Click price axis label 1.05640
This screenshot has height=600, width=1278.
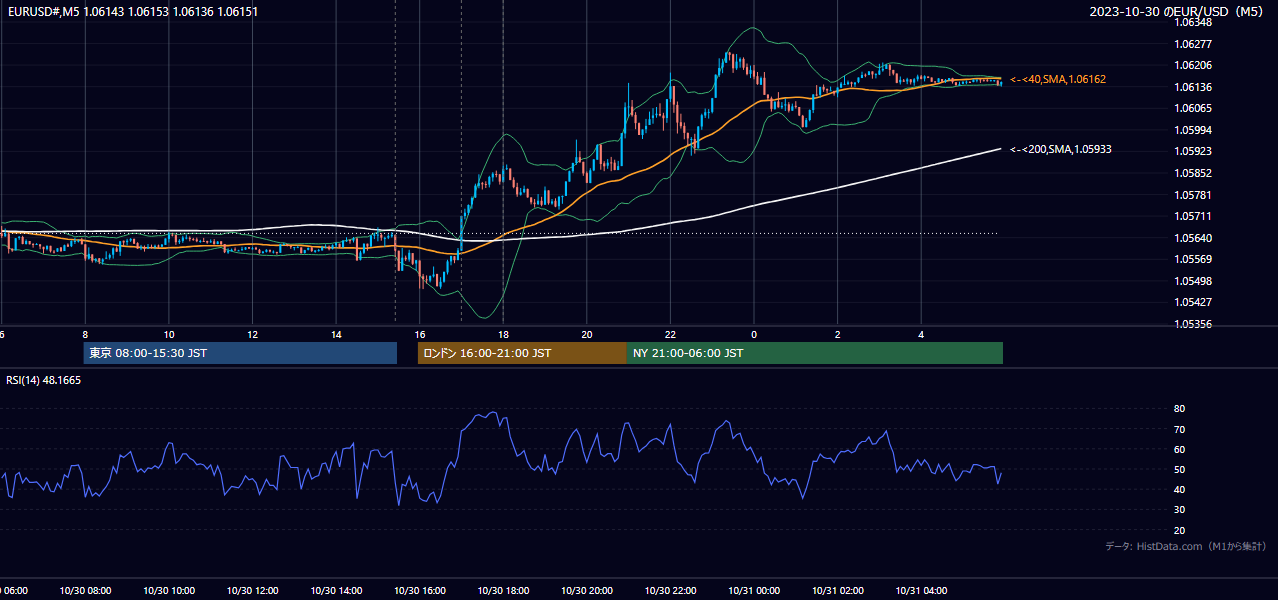(x=1192, y=238)
